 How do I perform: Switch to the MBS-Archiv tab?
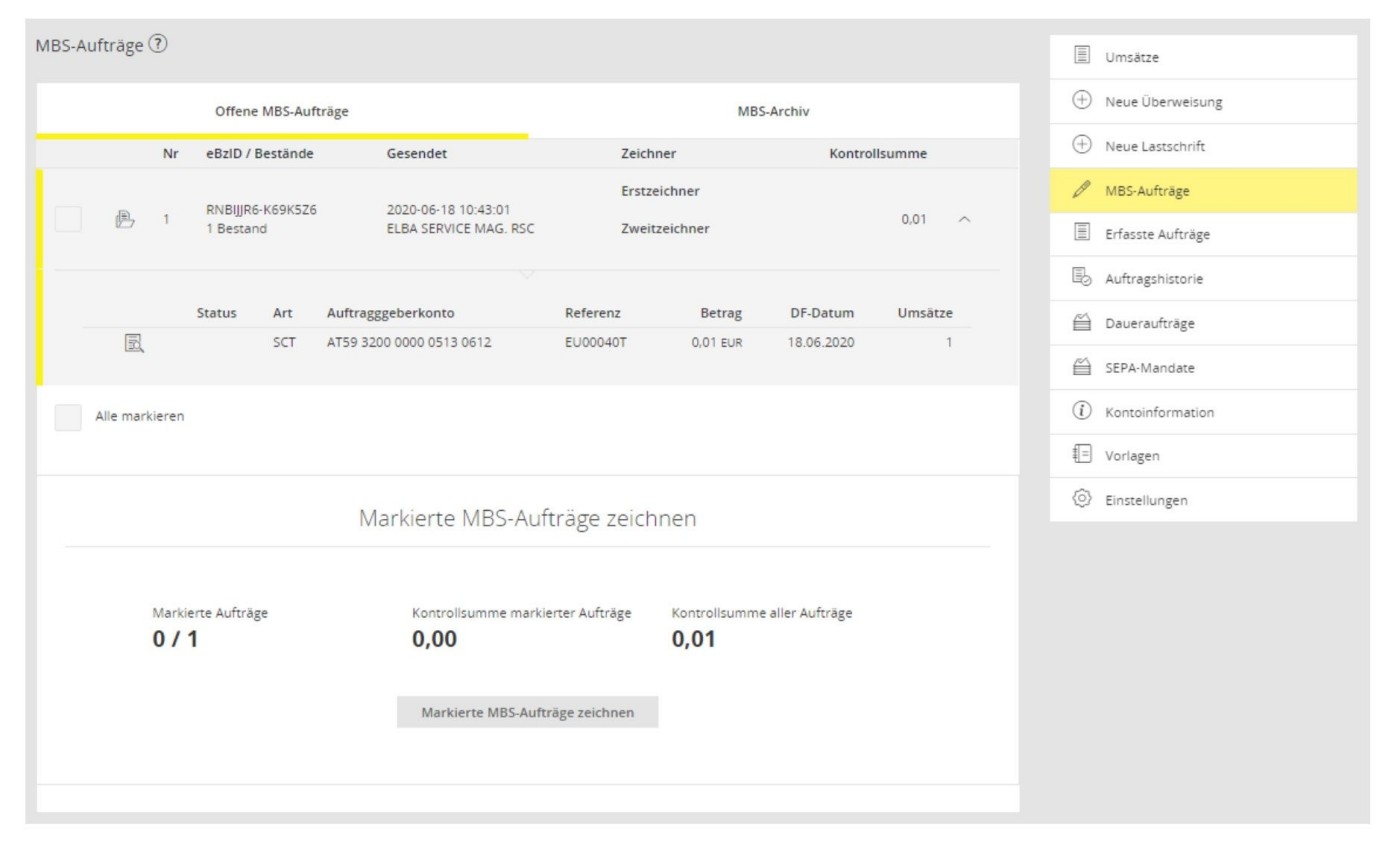click(773, 111)
